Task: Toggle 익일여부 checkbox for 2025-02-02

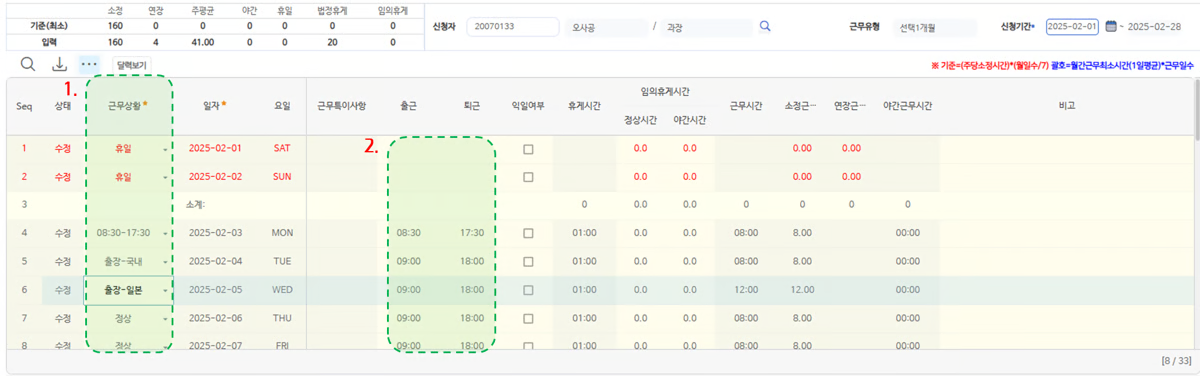Action: 528,176
